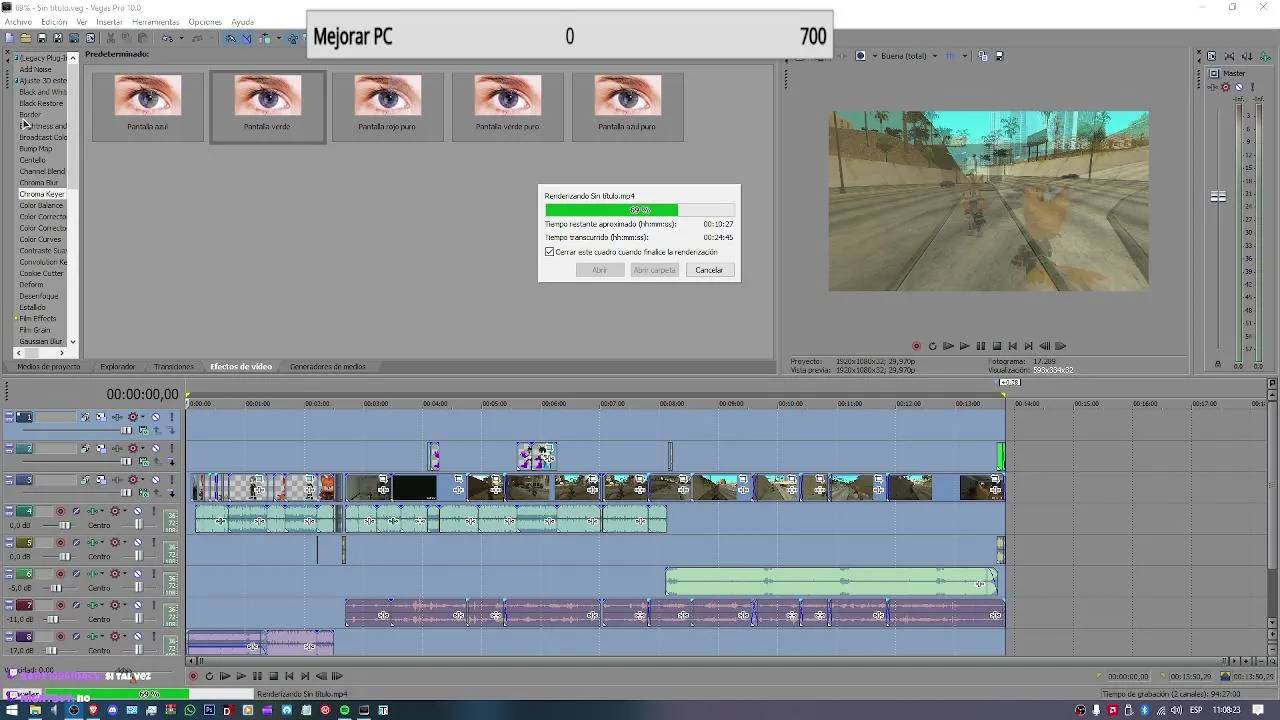Viewport: 1280px width, 720px height.
Task: Toggle loop playback in timeline transport
Action: 209,676
